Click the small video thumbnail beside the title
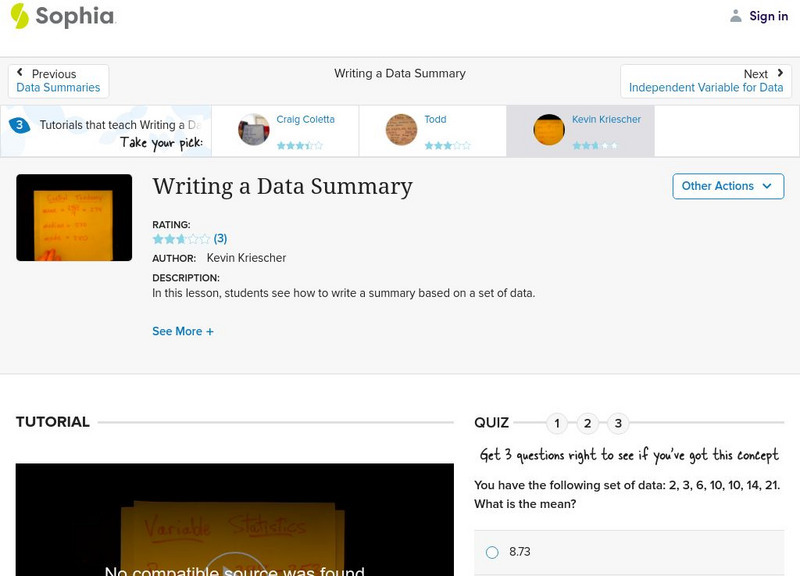The height and width of the screenshot is (576, 800). [74, 216]
